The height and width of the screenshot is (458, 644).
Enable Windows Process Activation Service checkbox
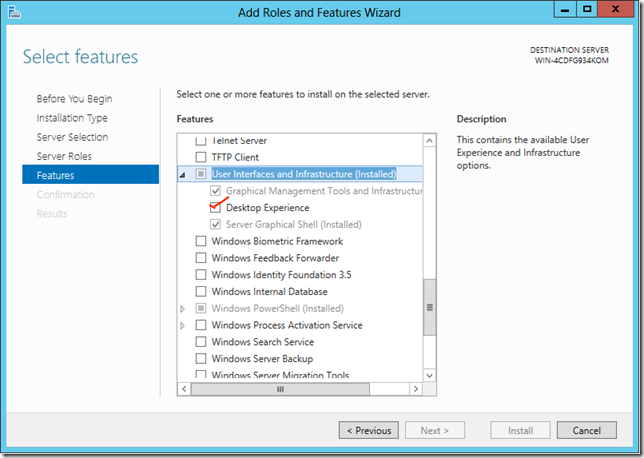201,325
